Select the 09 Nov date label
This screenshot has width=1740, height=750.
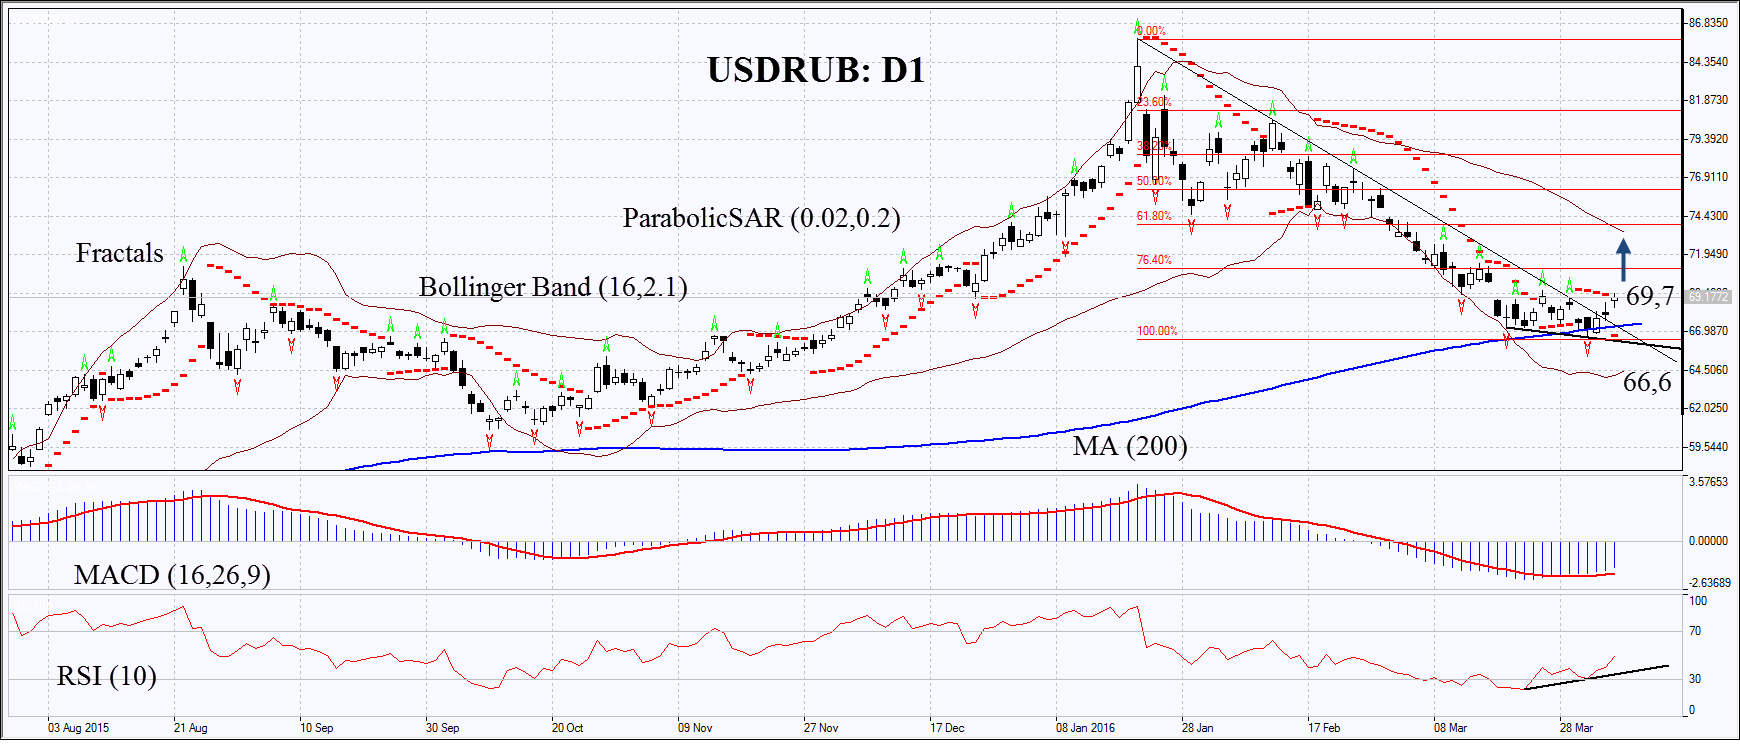point(695,728)
